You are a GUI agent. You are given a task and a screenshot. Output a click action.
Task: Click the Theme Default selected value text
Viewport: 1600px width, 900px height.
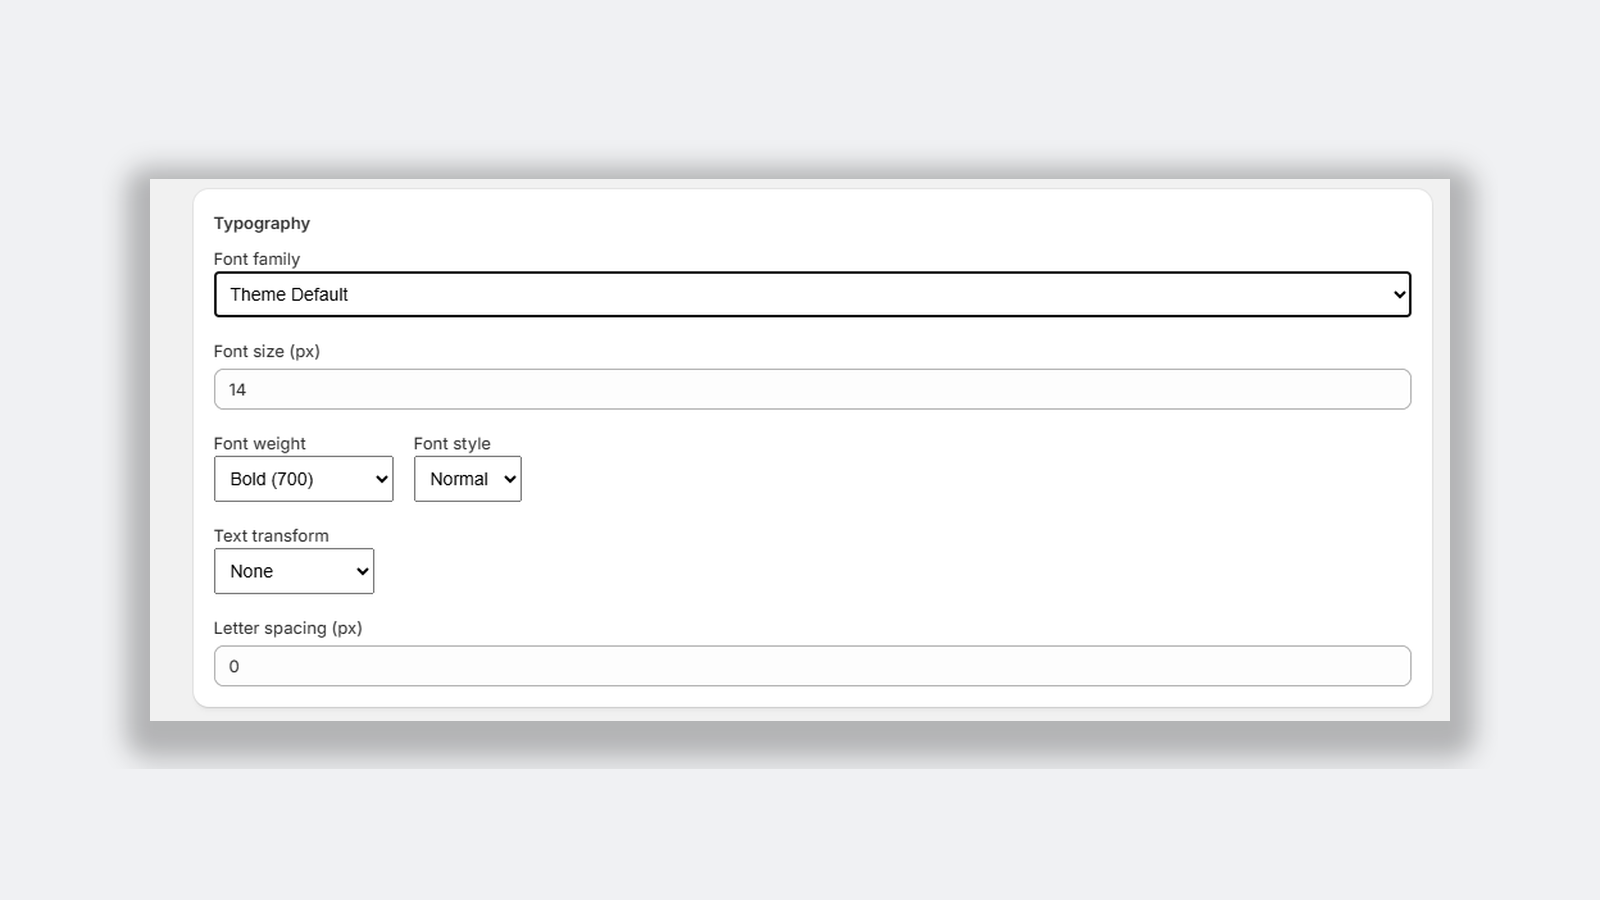[289, 295]
